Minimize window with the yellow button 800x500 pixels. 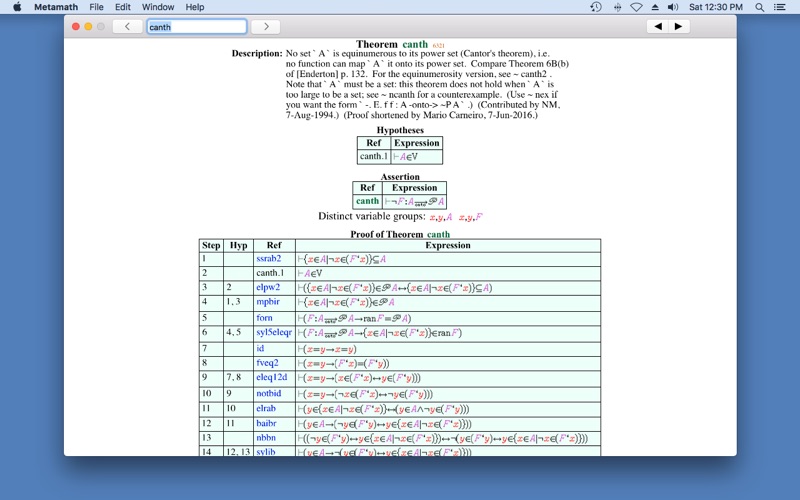tap(88, 27)
